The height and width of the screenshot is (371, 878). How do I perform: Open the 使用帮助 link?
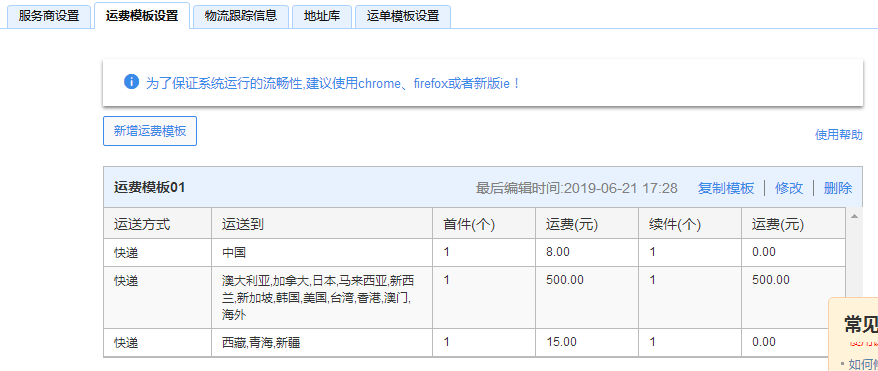838,135
